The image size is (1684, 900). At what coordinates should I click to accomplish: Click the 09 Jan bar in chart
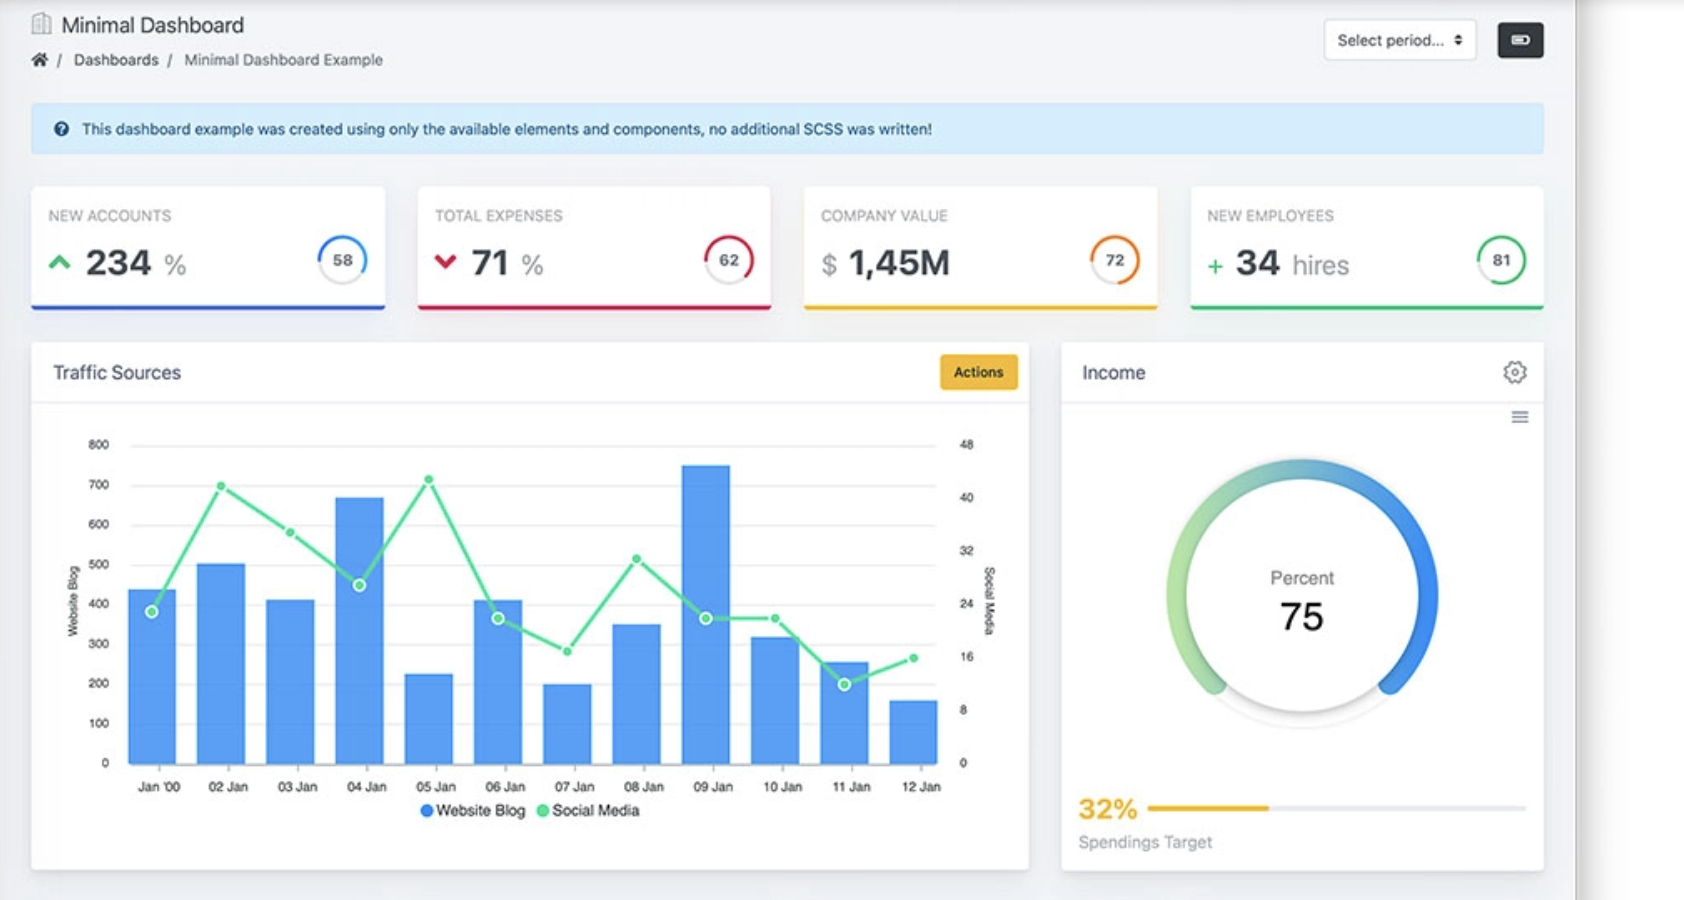[x=706, y=614]
